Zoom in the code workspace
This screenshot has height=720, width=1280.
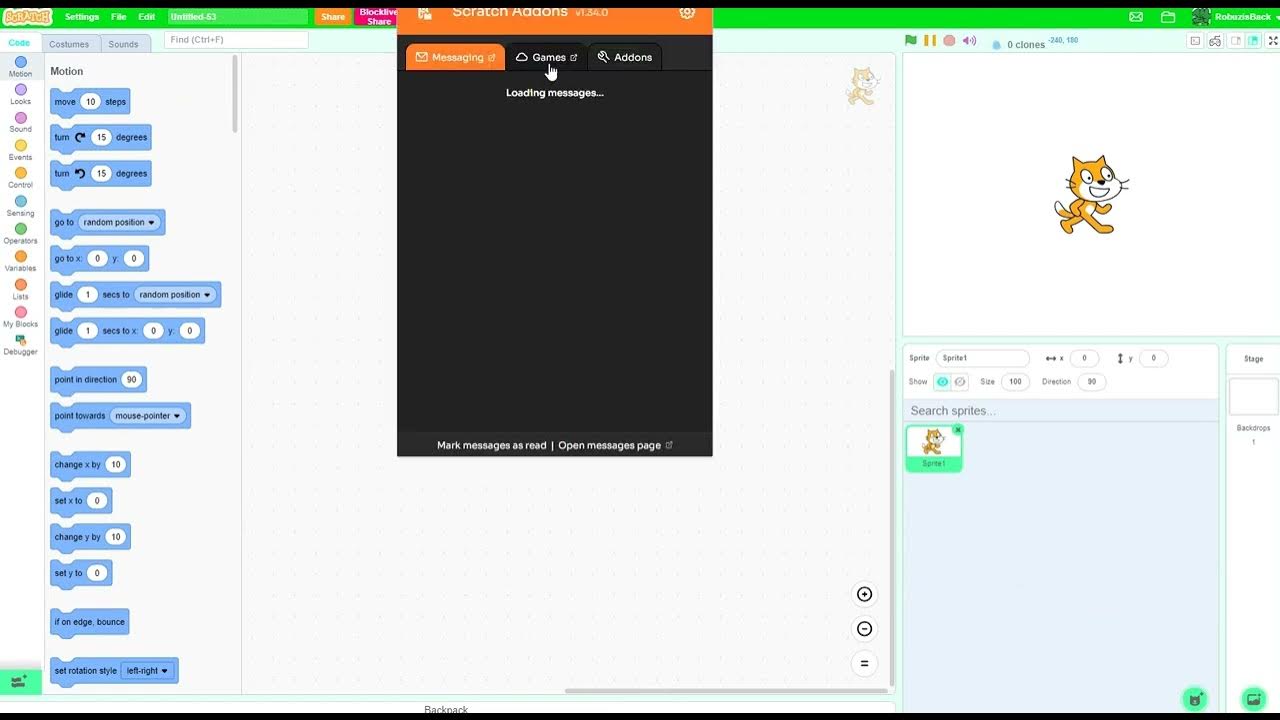865,594
